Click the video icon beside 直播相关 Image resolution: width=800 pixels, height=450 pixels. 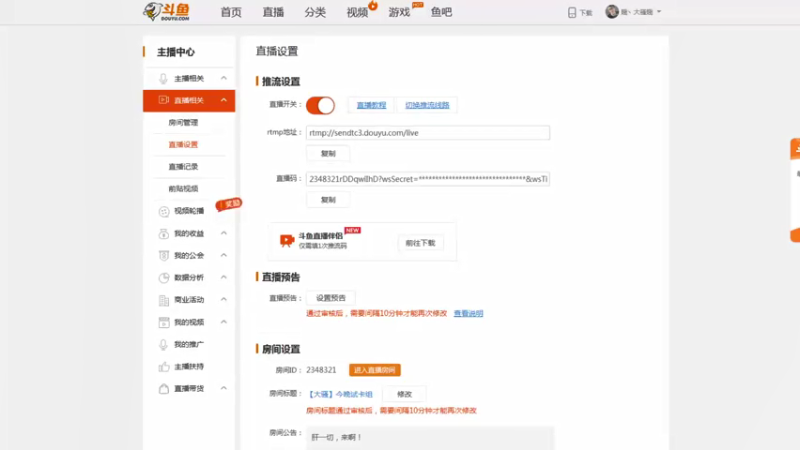[163, 100]
